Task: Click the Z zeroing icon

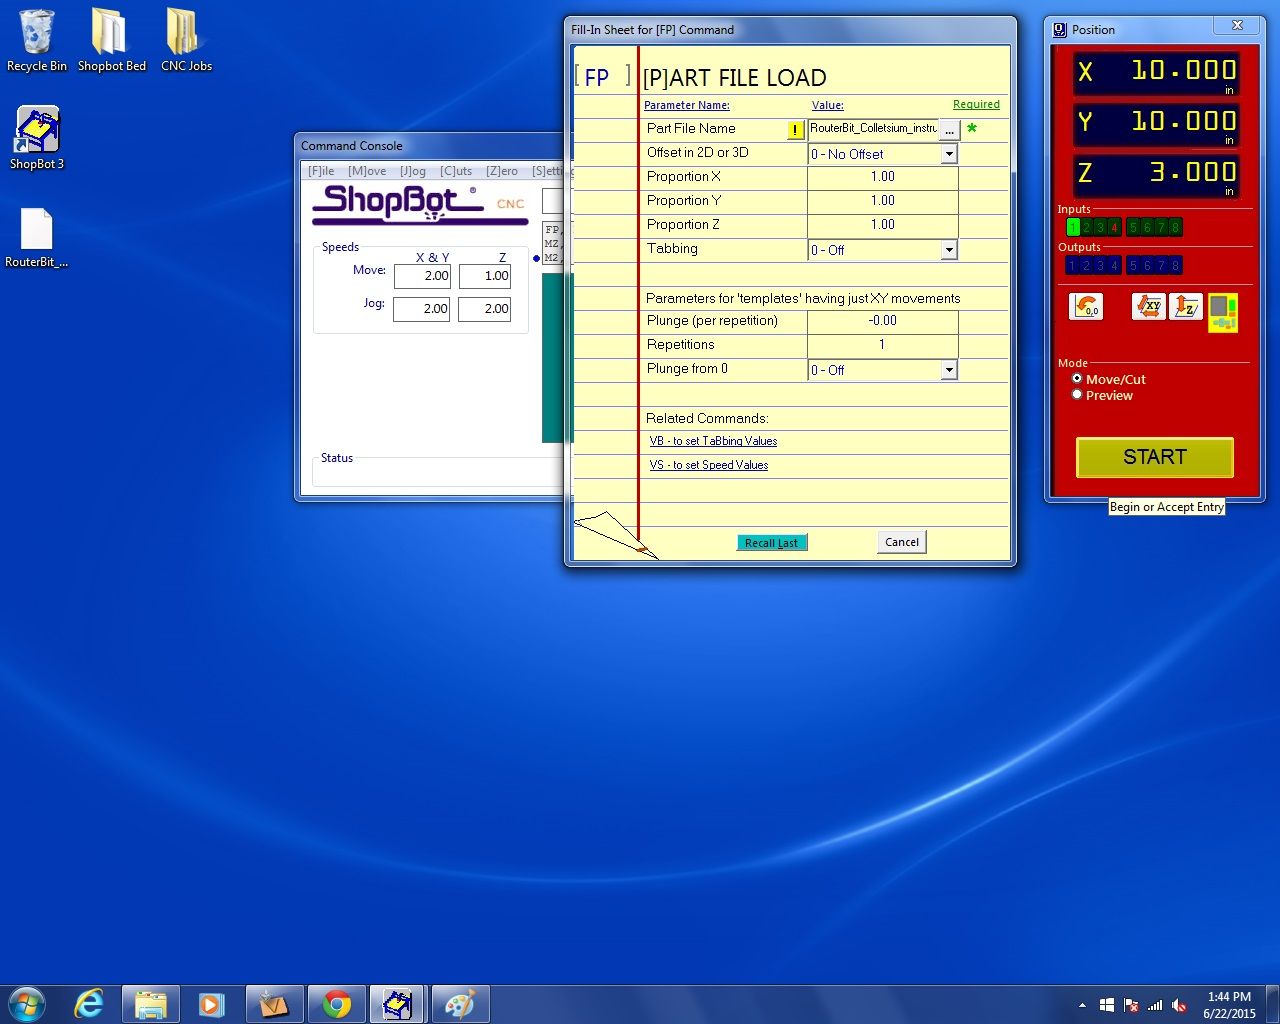Action: point(1186,307)
